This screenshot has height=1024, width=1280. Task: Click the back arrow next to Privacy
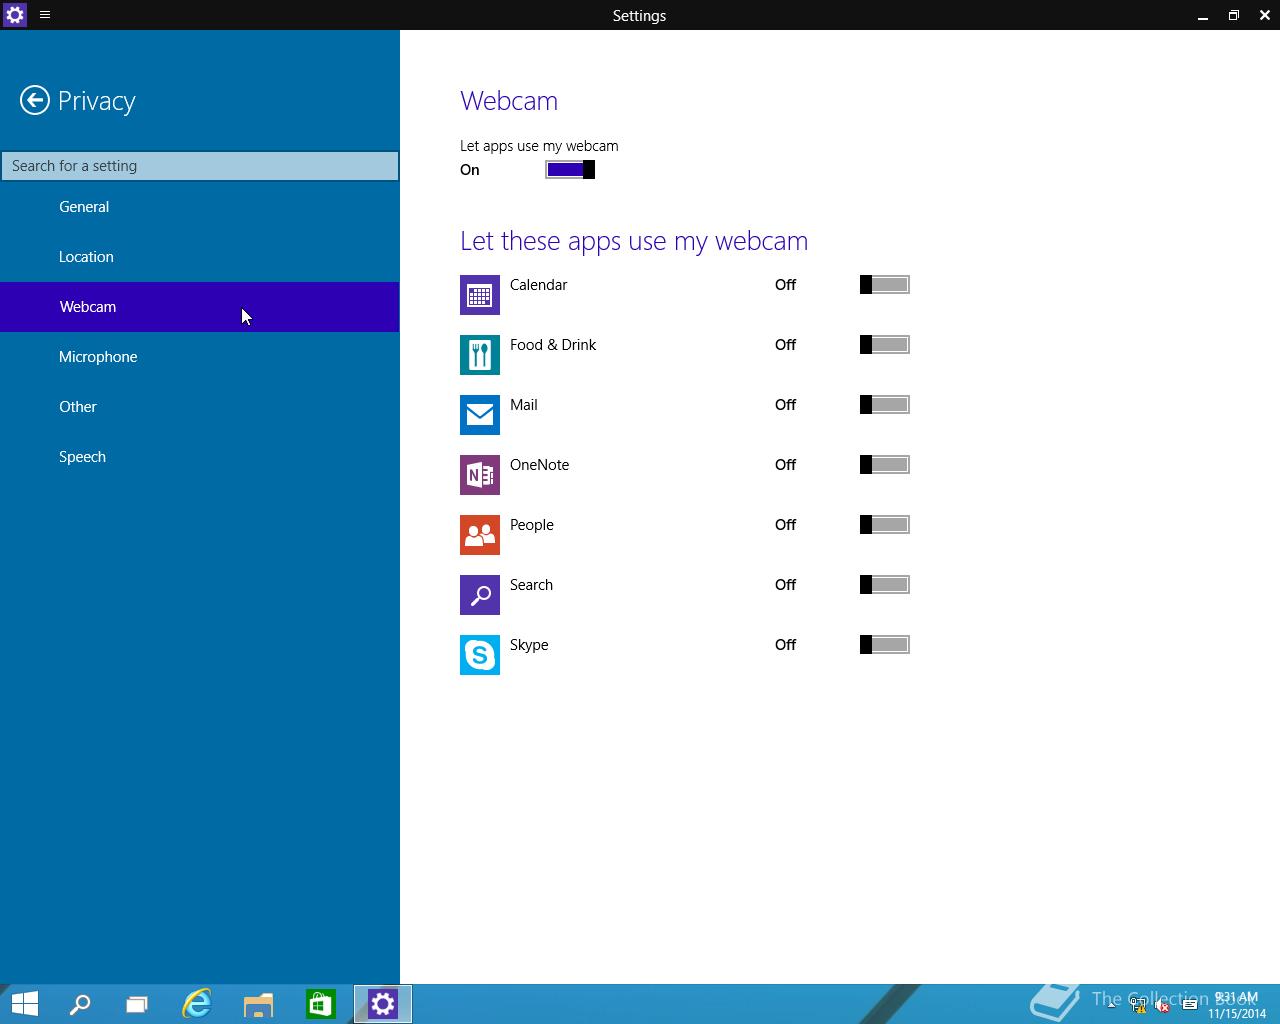tap(35, 100)
